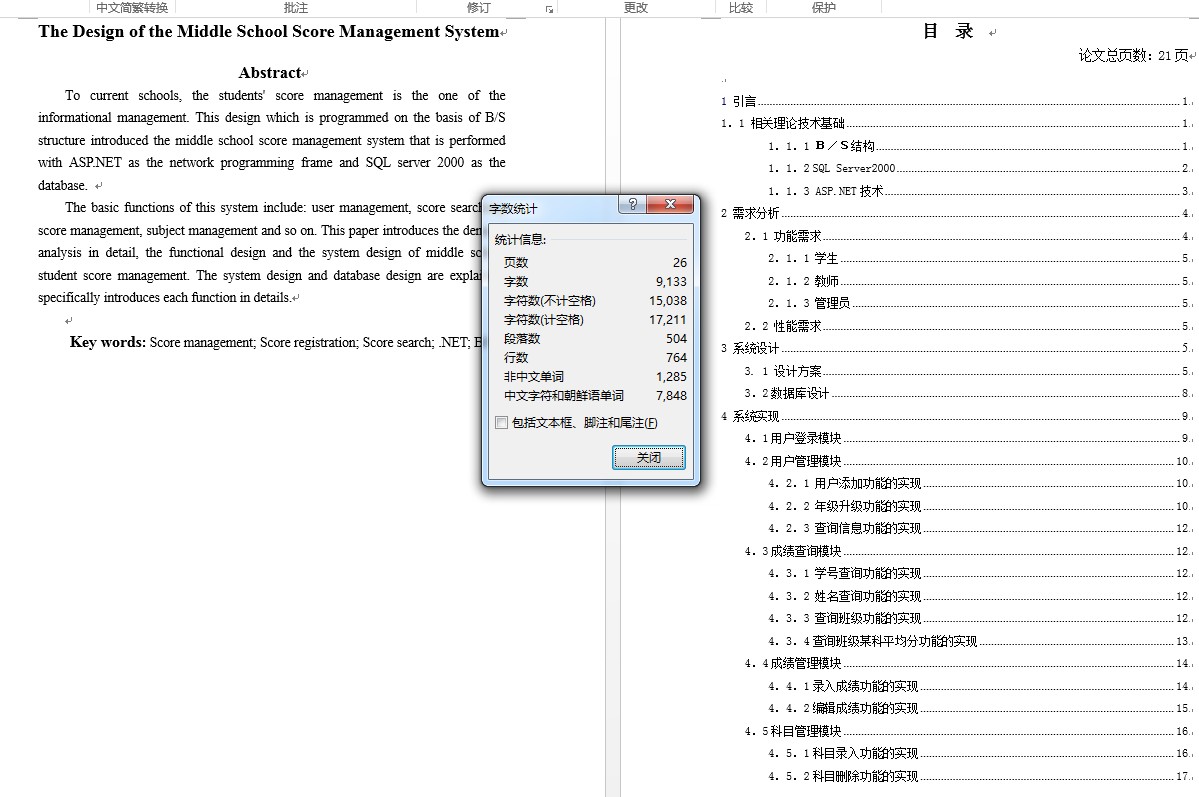1199x797 pixels.
Task: Click the 比较 ribbon group label
Action: pyautogui.click(x=740, y=8)
